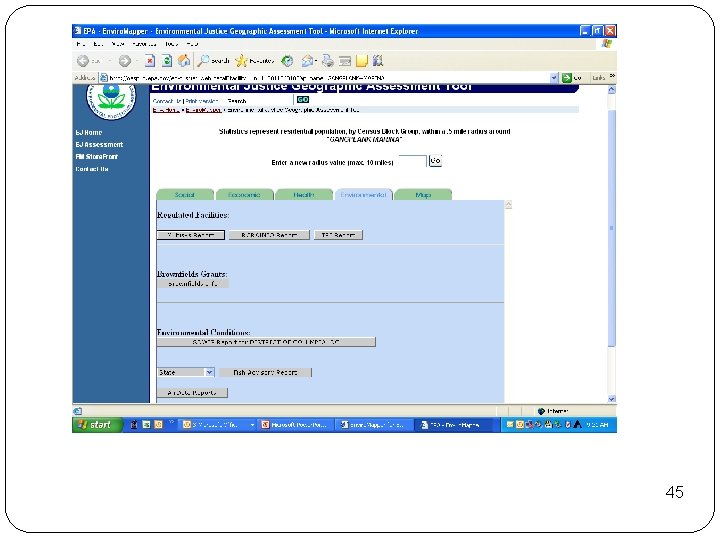This screenshot has height=540, width=720.
Task: Open the Favorites star icon
Action: 242,61
